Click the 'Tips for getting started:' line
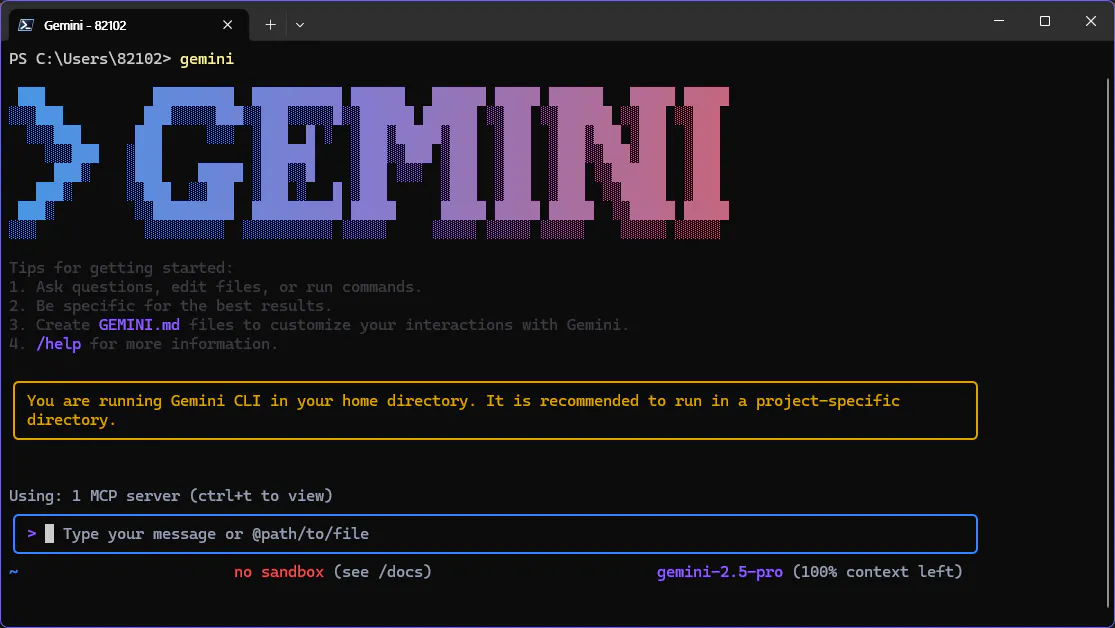The width and height of the screenshot is (1115, 628). coord(121,268)
